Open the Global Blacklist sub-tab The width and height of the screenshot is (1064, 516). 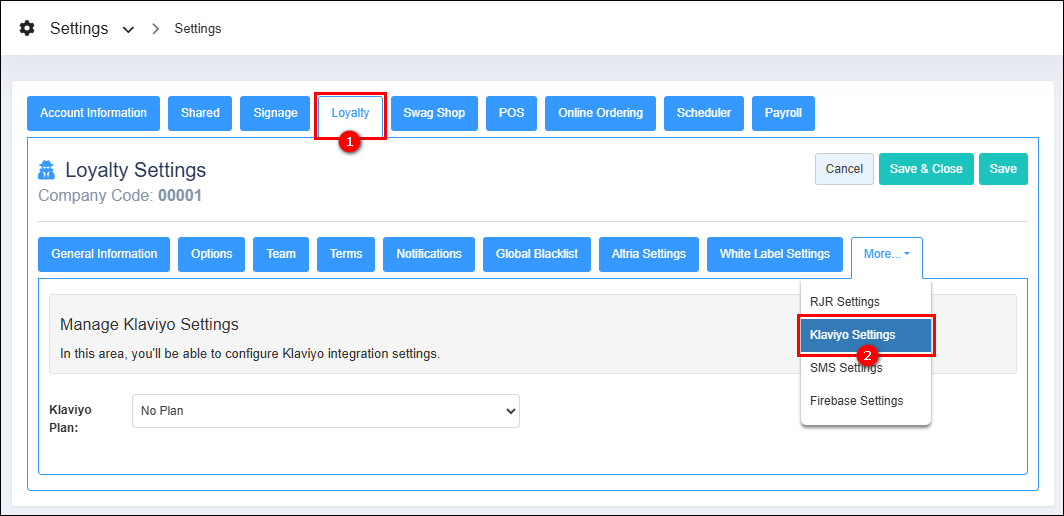(537, 254)
